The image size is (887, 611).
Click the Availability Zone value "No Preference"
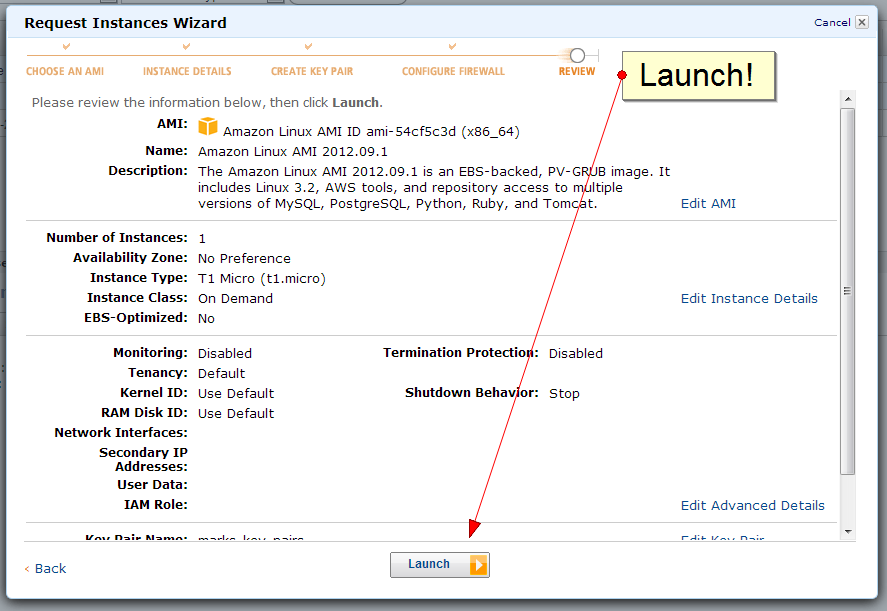(x=244, y=259)
